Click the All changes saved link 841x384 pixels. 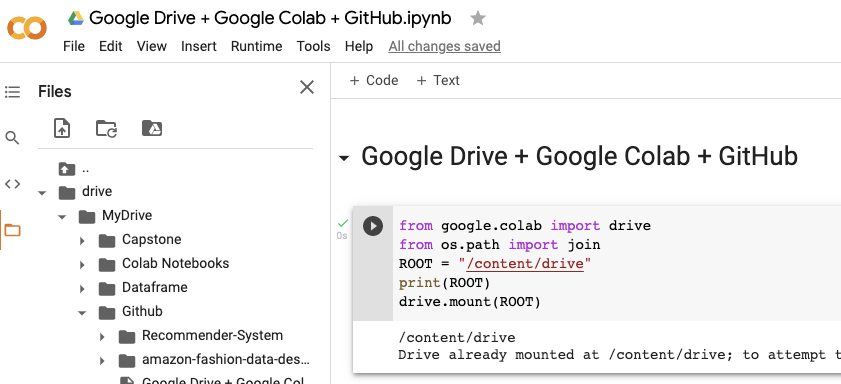tap(445, 47)
